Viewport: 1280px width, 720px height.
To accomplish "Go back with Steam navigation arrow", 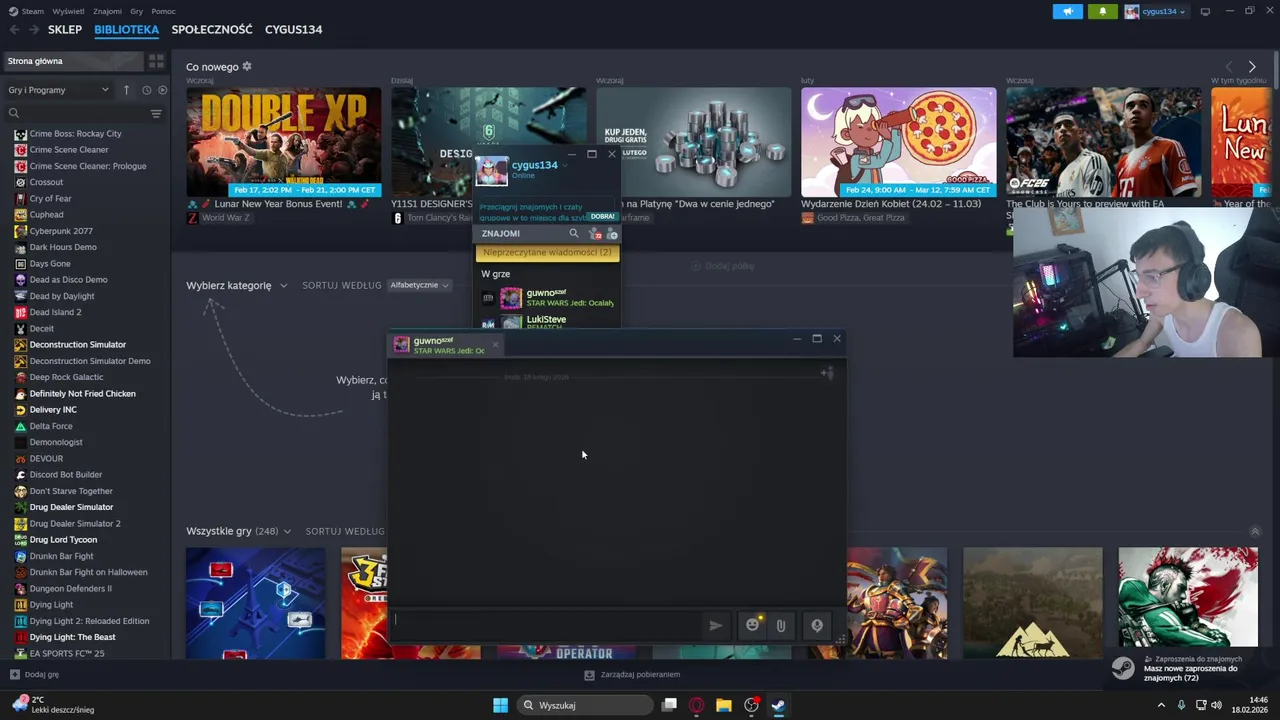I will click(x=14, y=30).
